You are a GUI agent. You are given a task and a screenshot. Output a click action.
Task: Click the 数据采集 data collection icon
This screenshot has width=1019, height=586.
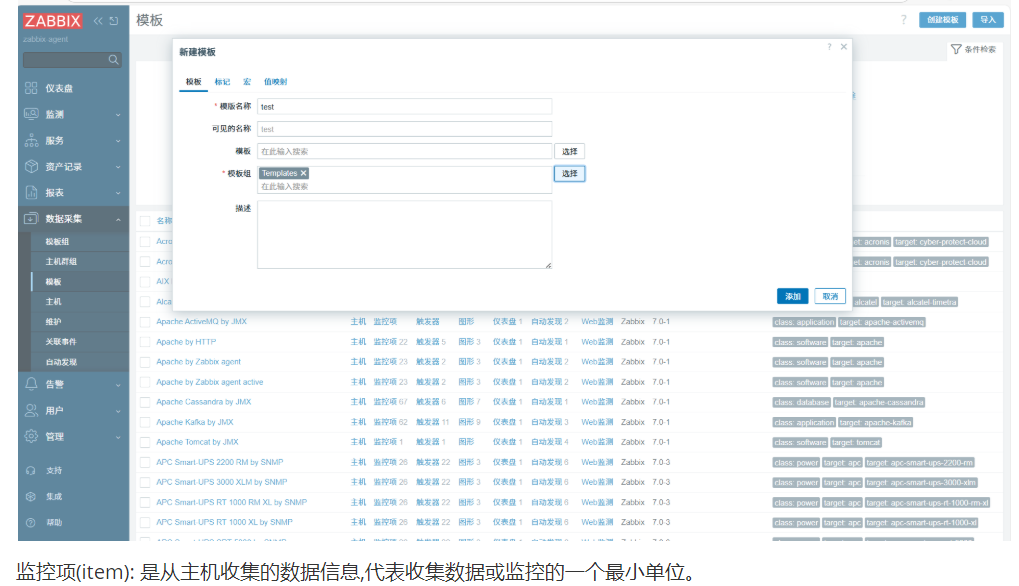click(x=31, y=218)
